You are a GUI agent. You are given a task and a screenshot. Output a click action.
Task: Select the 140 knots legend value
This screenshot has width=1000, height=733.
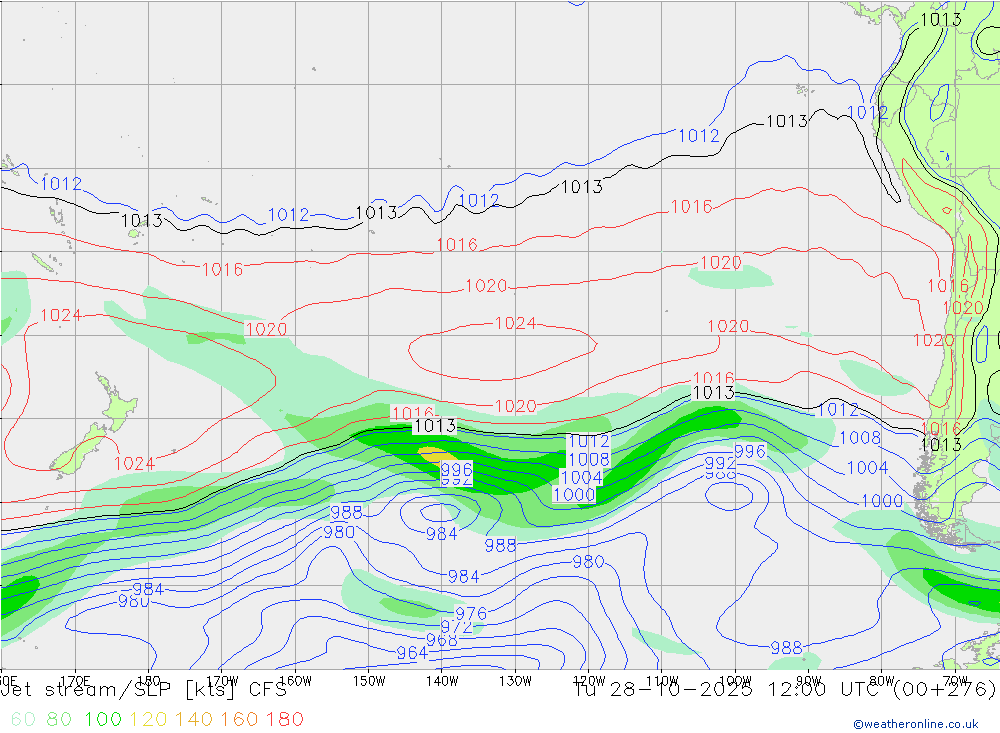(x=193, y=719)
